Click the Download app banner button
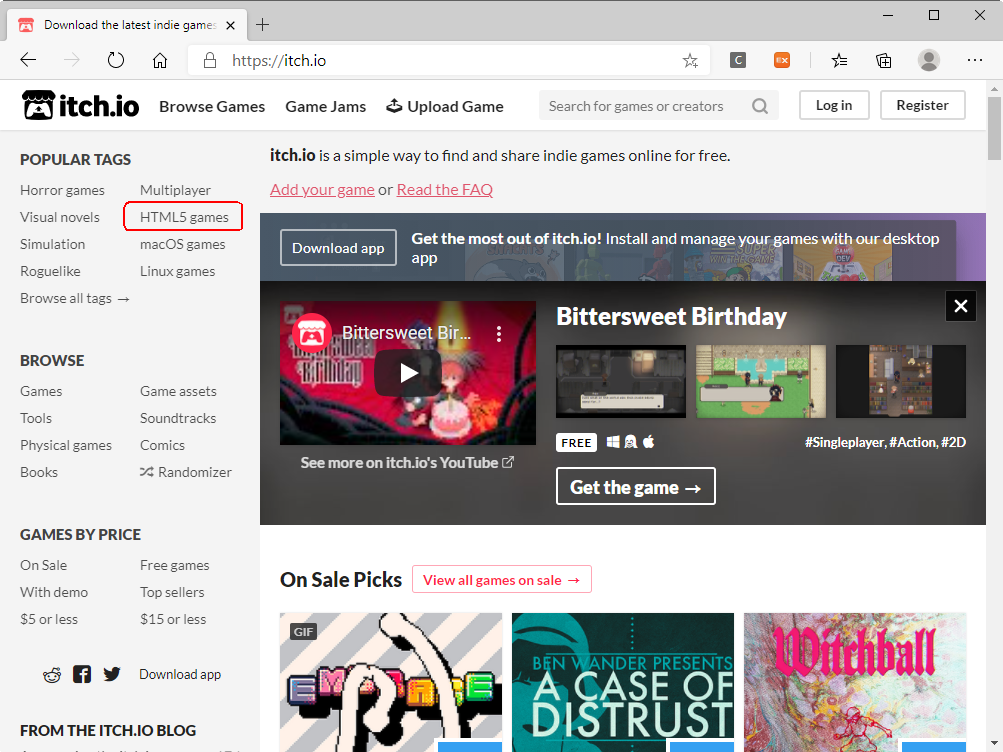 click(338, 247)
